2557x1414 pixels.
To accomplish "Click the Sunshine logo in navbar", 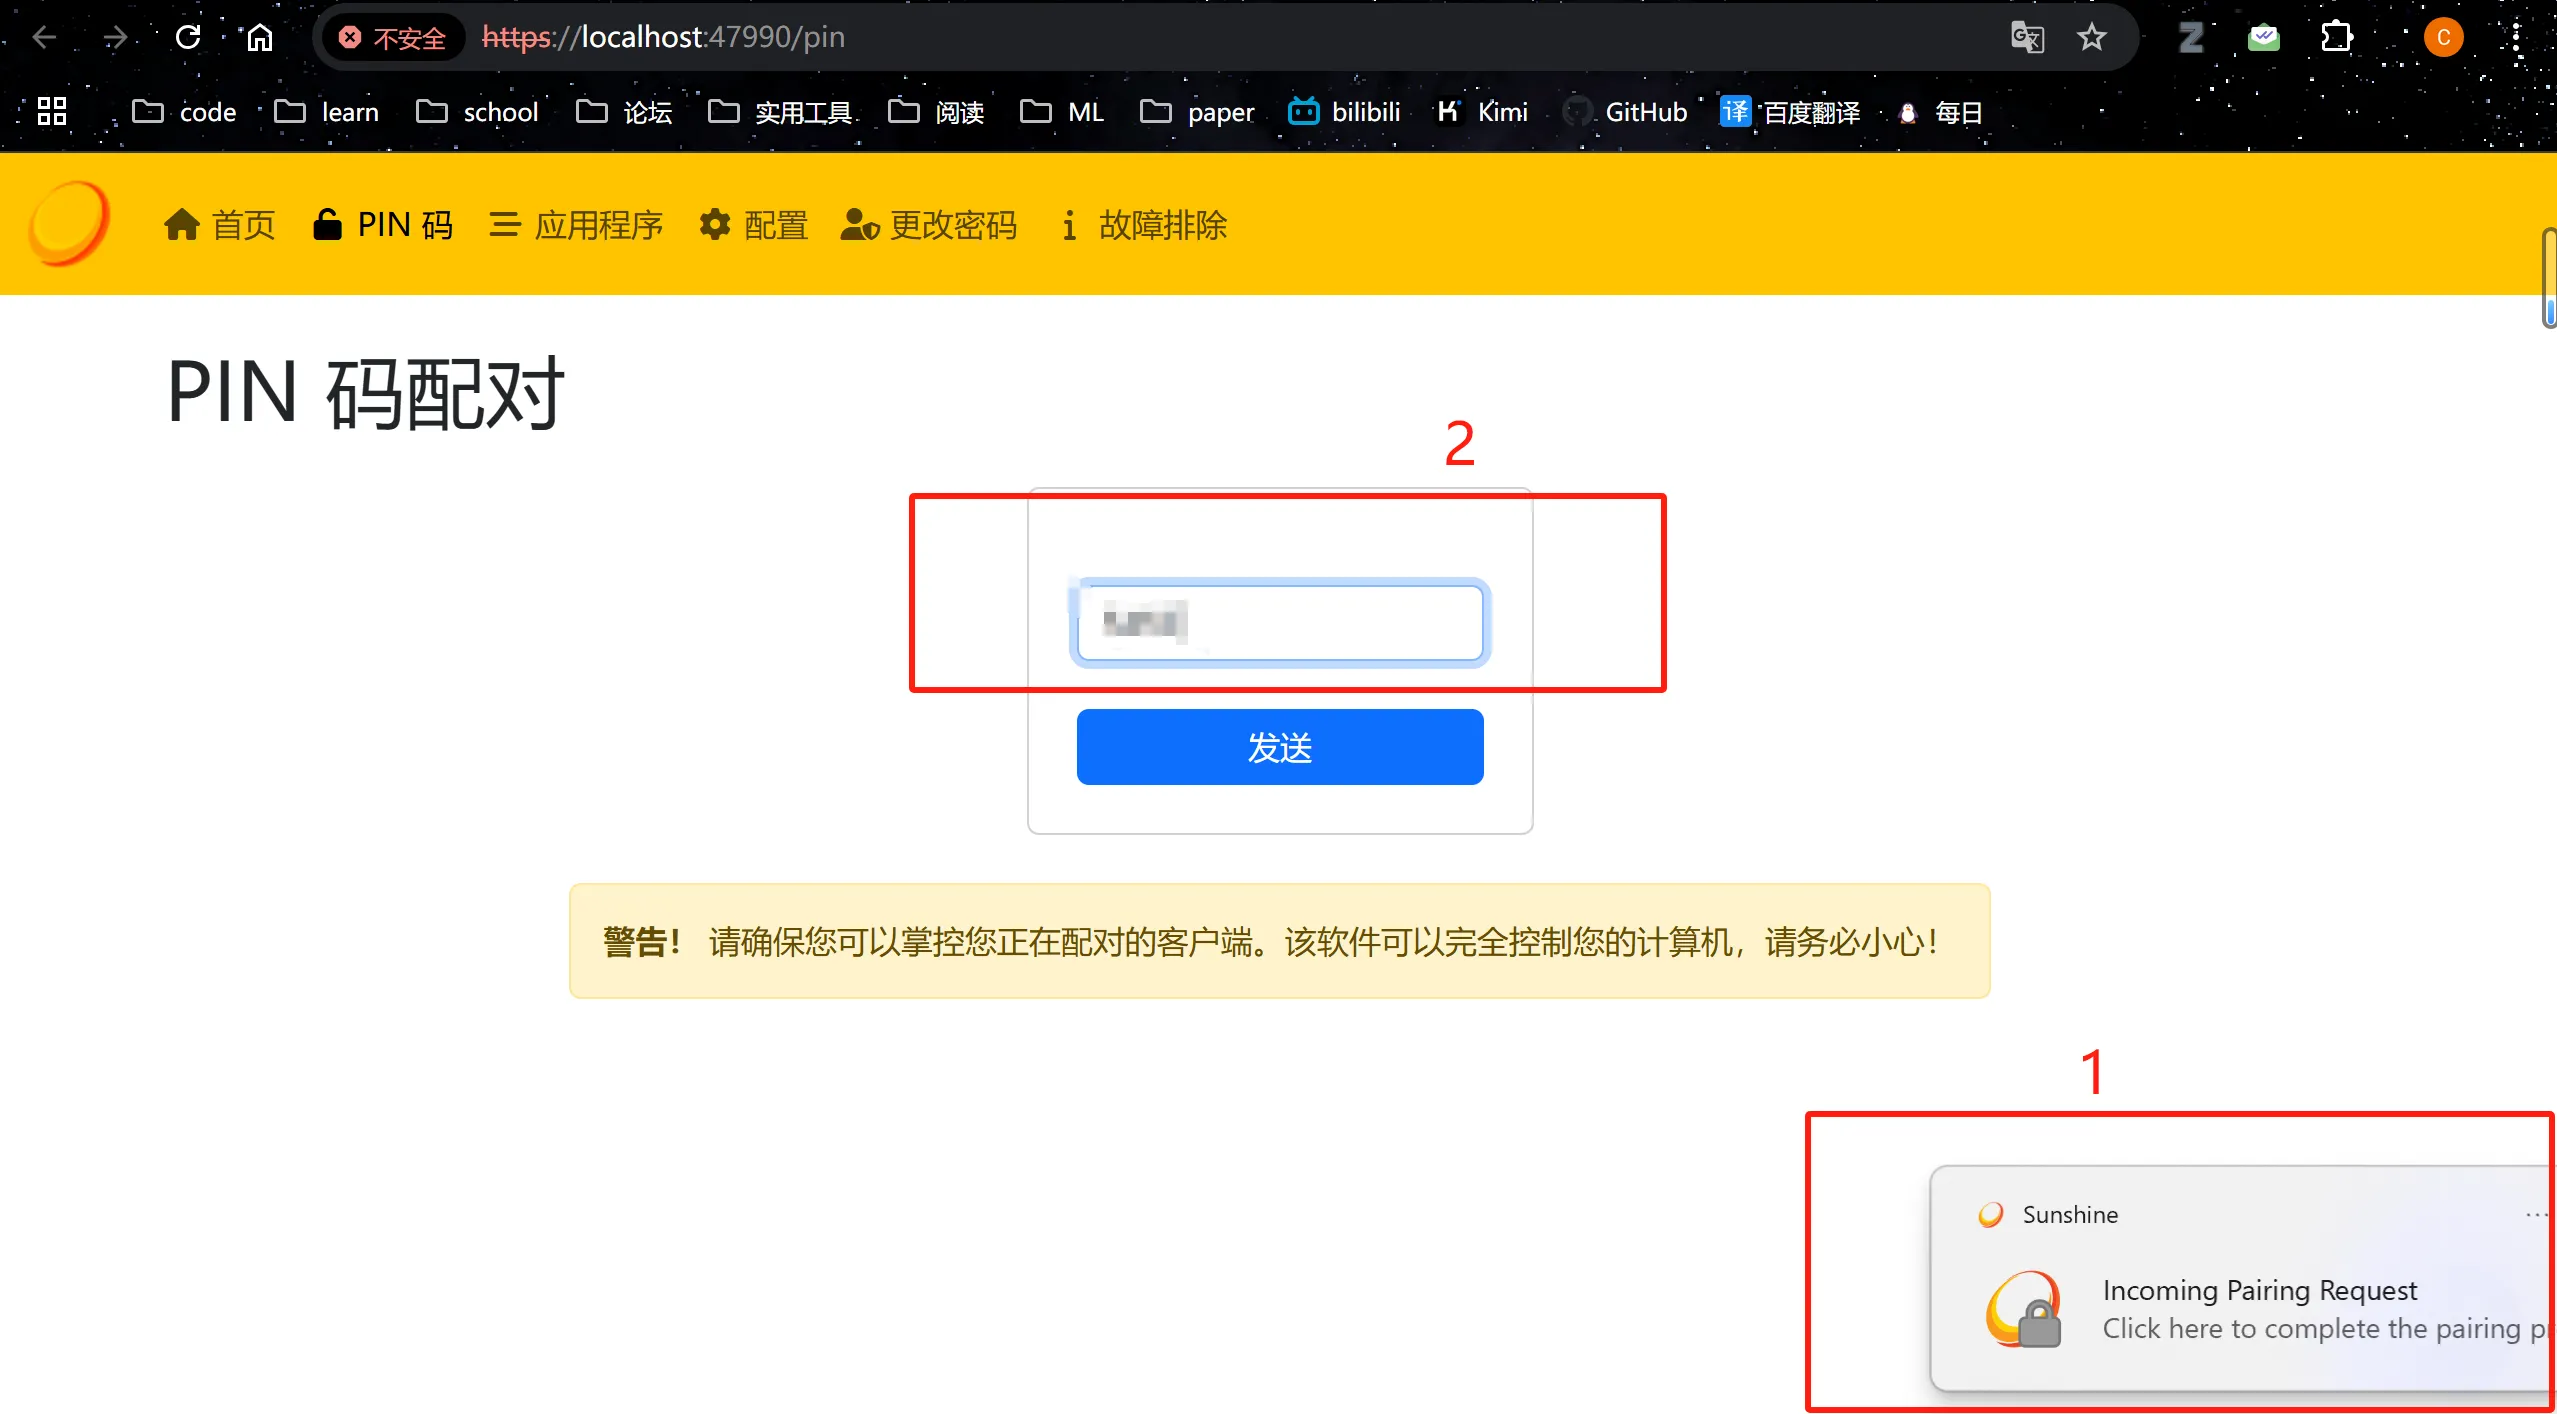I will [x=68, y=223].
